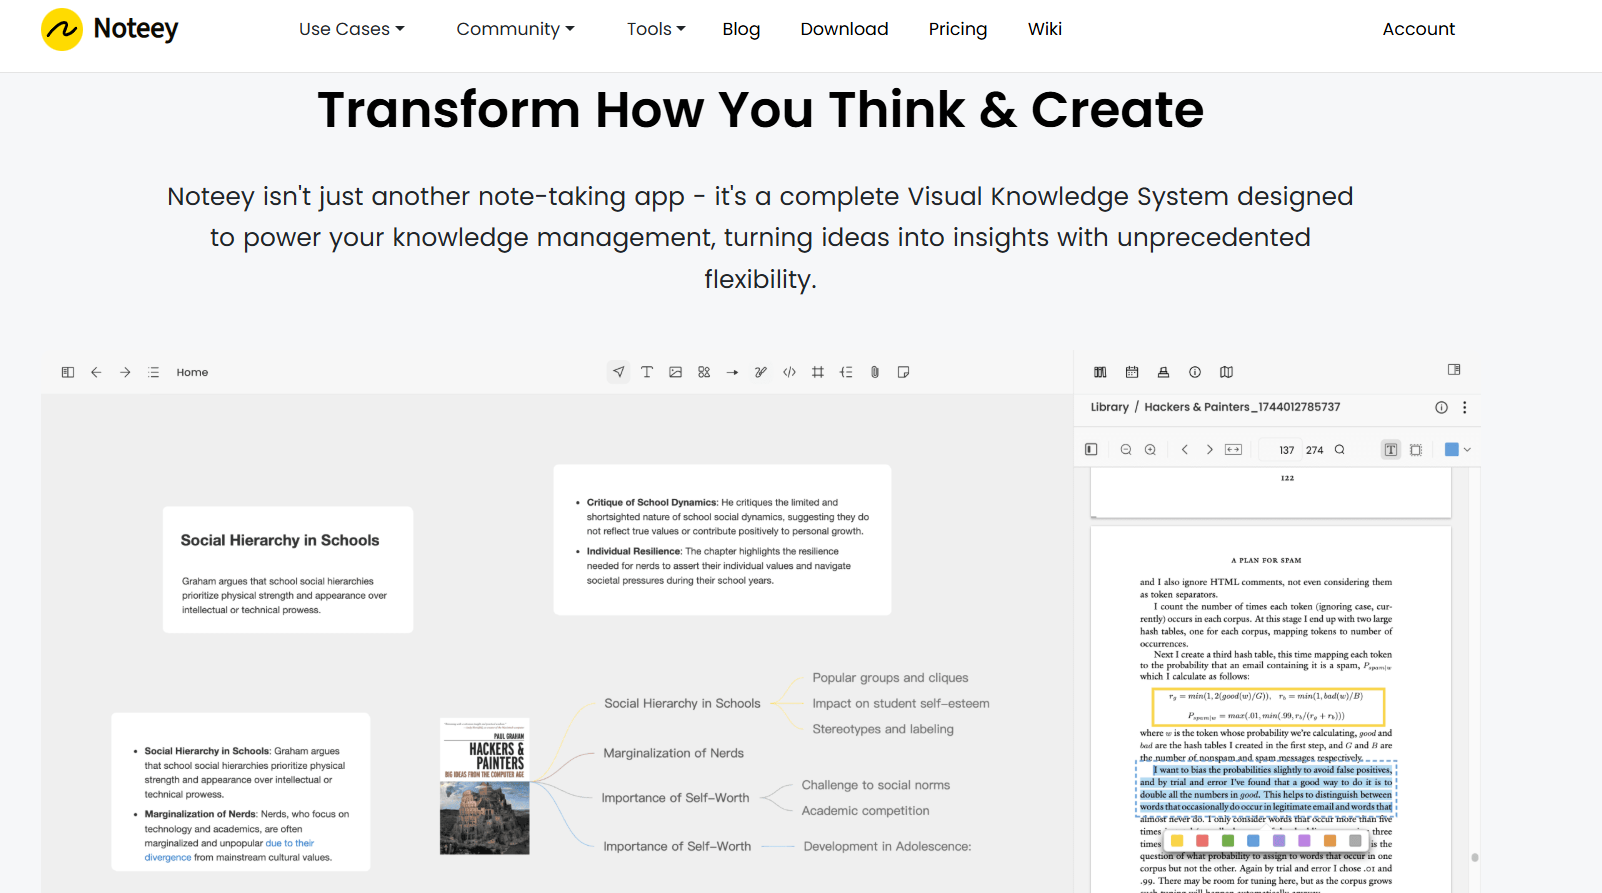Select the shapes tool icon

[x=704, y=372]
